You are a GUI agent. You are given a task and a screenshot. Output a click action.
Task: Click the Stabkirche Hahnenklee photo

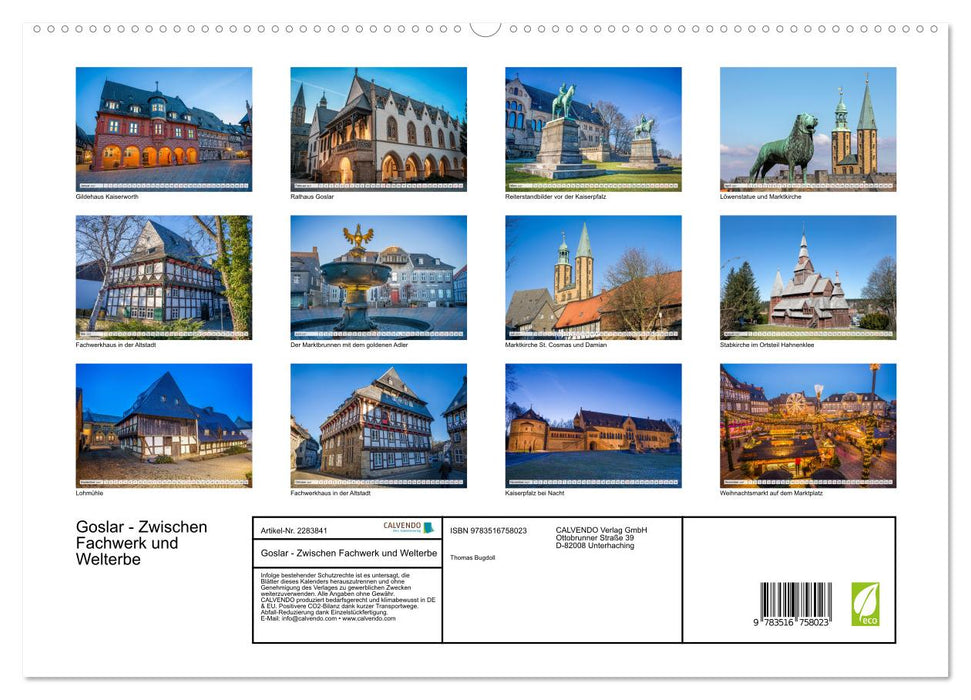coord(808,278)
